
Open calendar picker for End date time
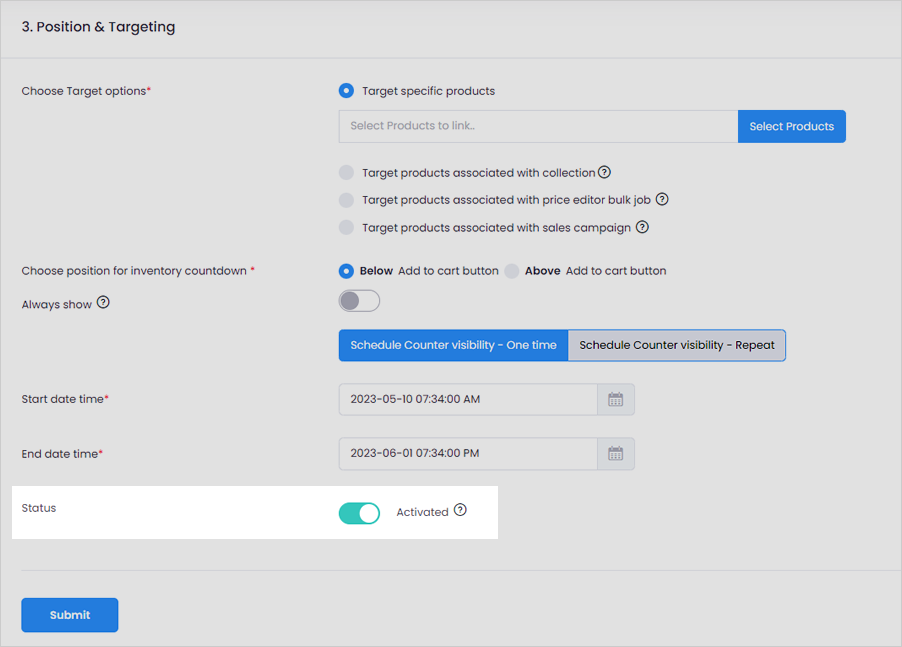[616, 454]
